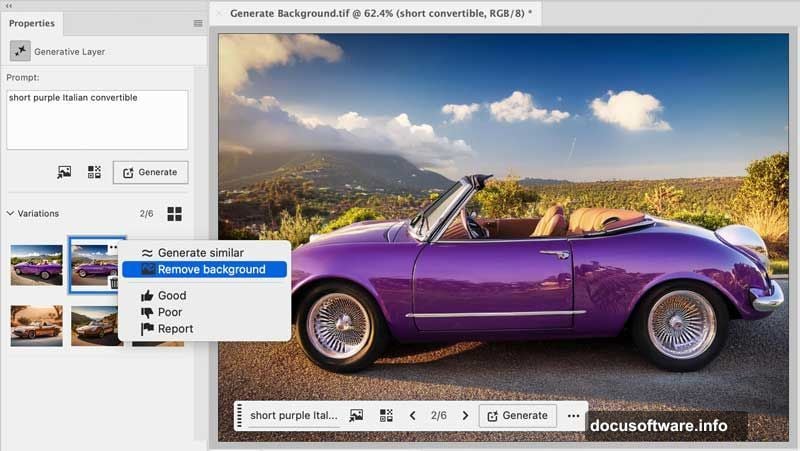Click the Generative Layer sparkle icon
800x451 pixels.
(20, 51)
